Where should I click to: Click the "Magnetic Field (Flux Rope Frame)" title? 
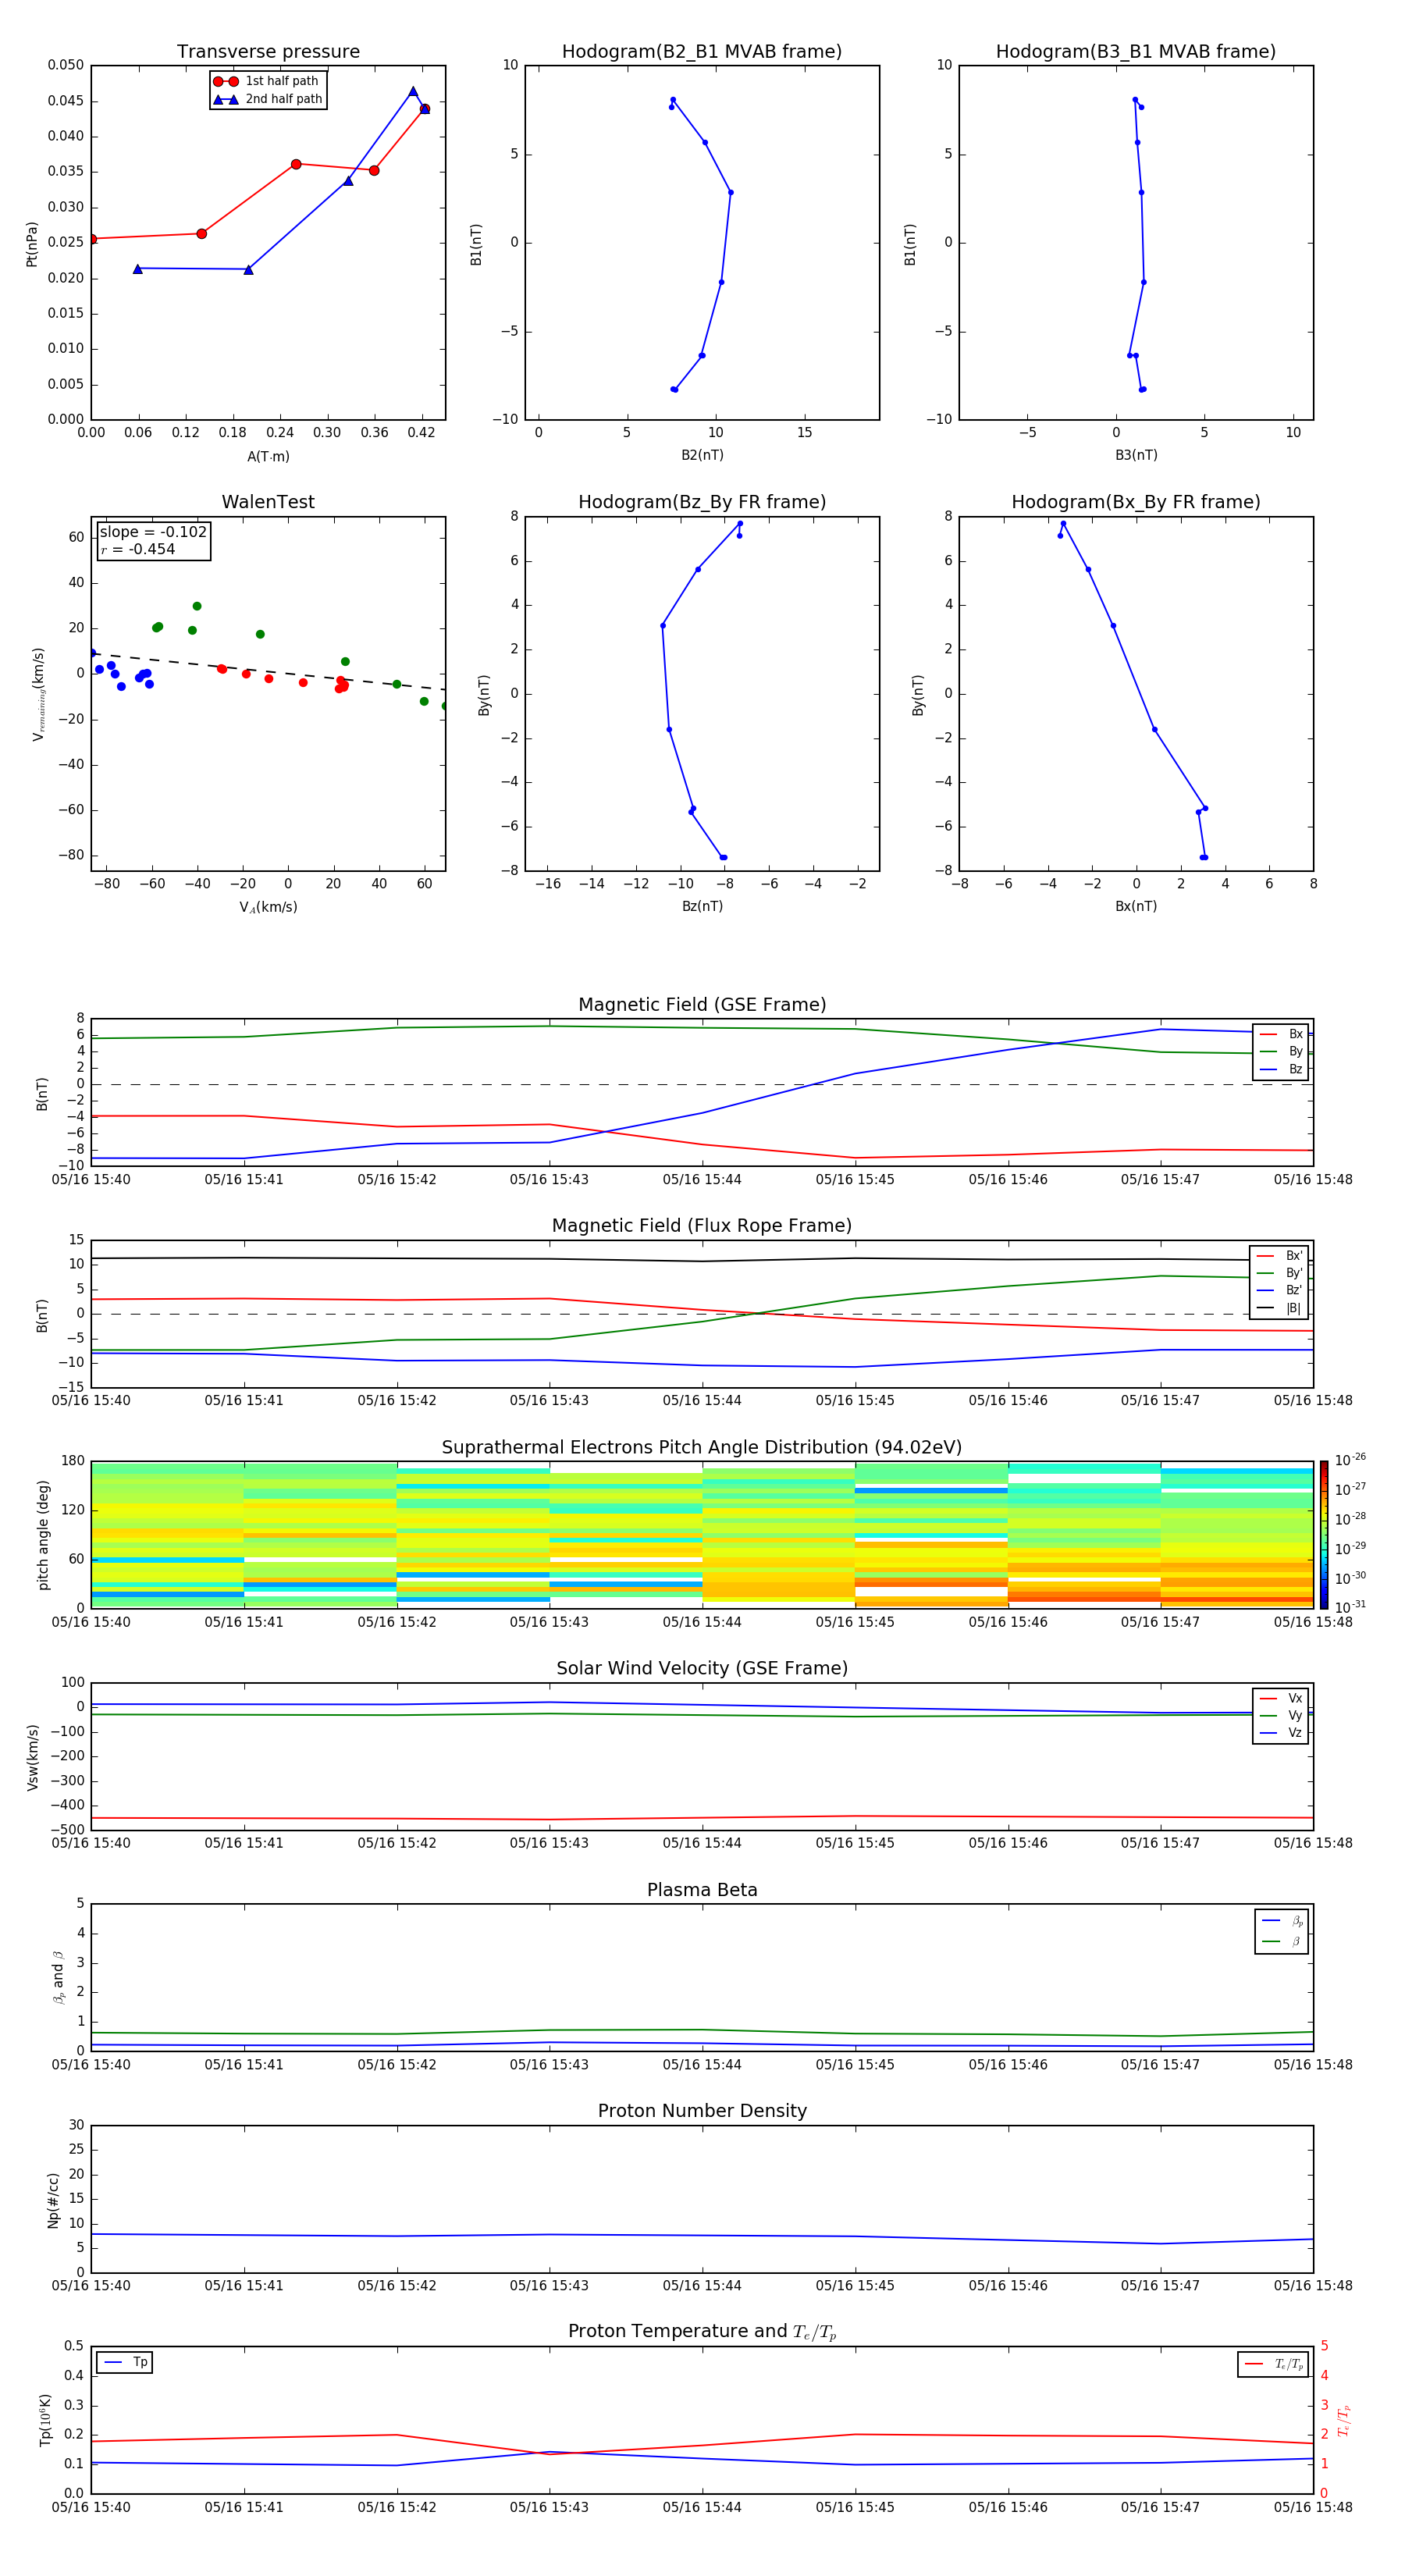point(702,1226)
